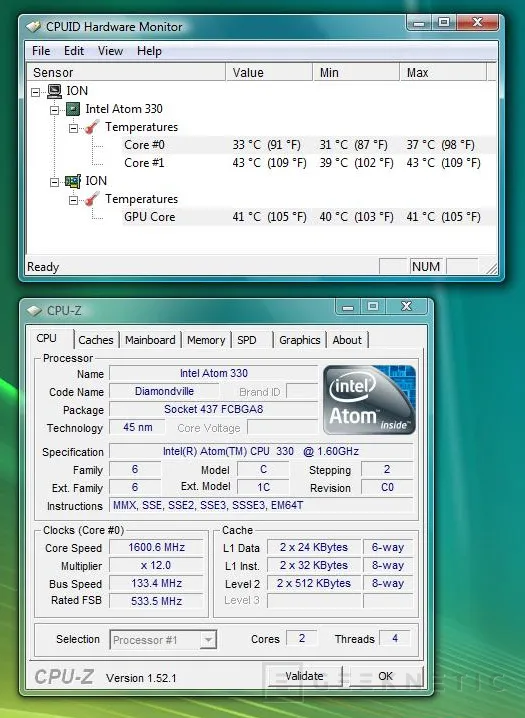
Task: Click the L1 Inst. 2 x 32 KBytes value
Action: 314,566
